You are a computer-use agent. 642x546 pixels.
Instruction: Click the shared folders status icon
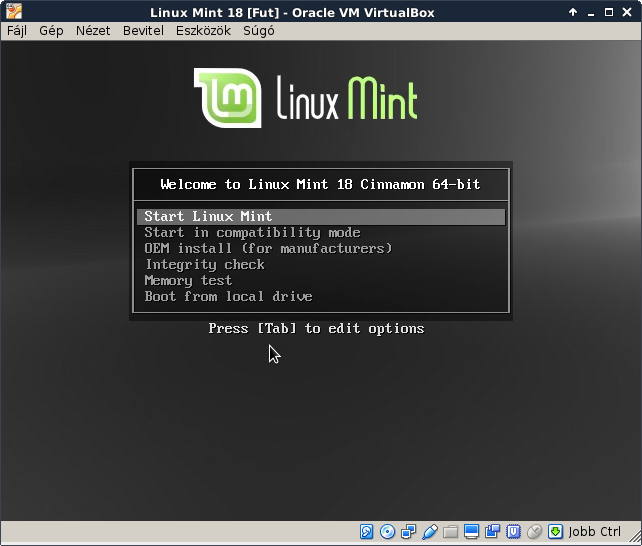point(450,532)
